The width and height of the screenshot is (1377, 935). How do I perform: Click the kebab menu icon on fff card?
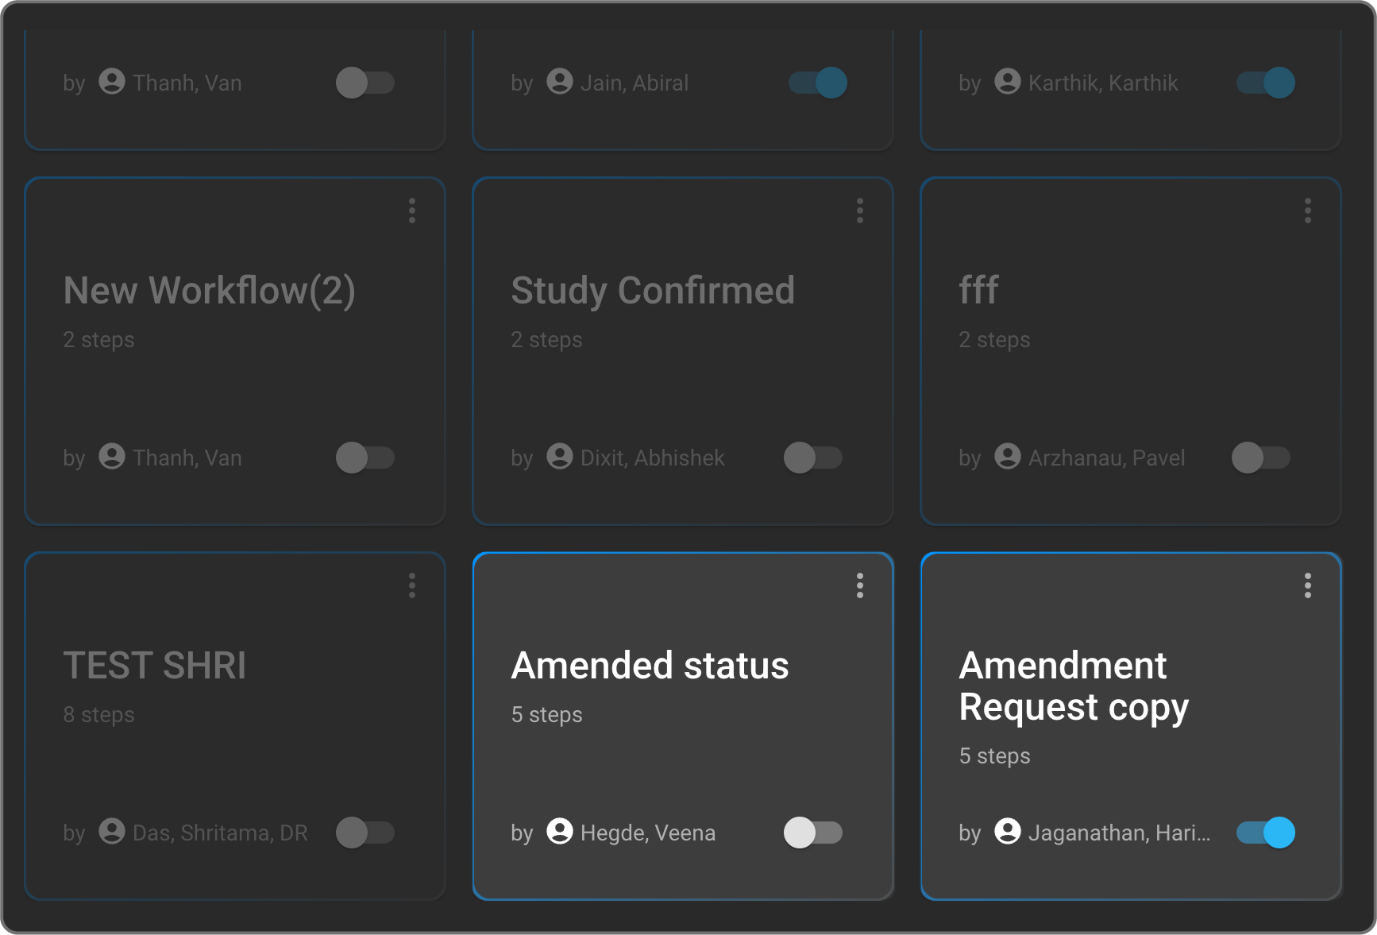[x=1308, y=210]
